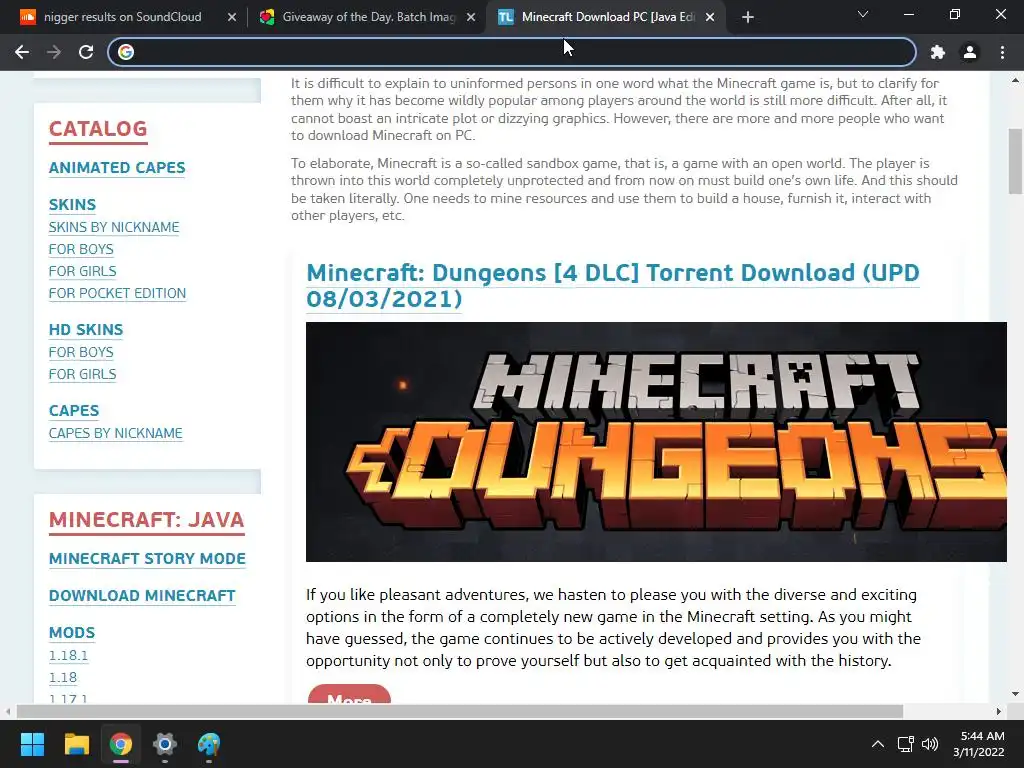Open Paint from the taskbar
Screen dimensions: 1024x768
click(209, 744)
